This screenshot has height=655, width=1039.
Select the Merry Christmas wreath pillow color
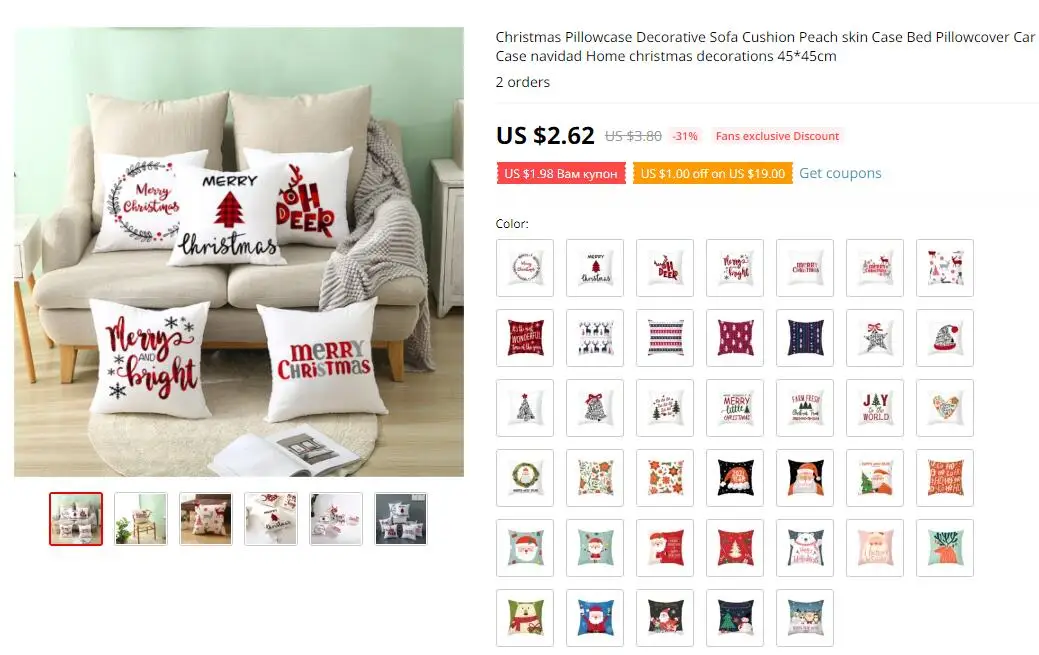525,268
